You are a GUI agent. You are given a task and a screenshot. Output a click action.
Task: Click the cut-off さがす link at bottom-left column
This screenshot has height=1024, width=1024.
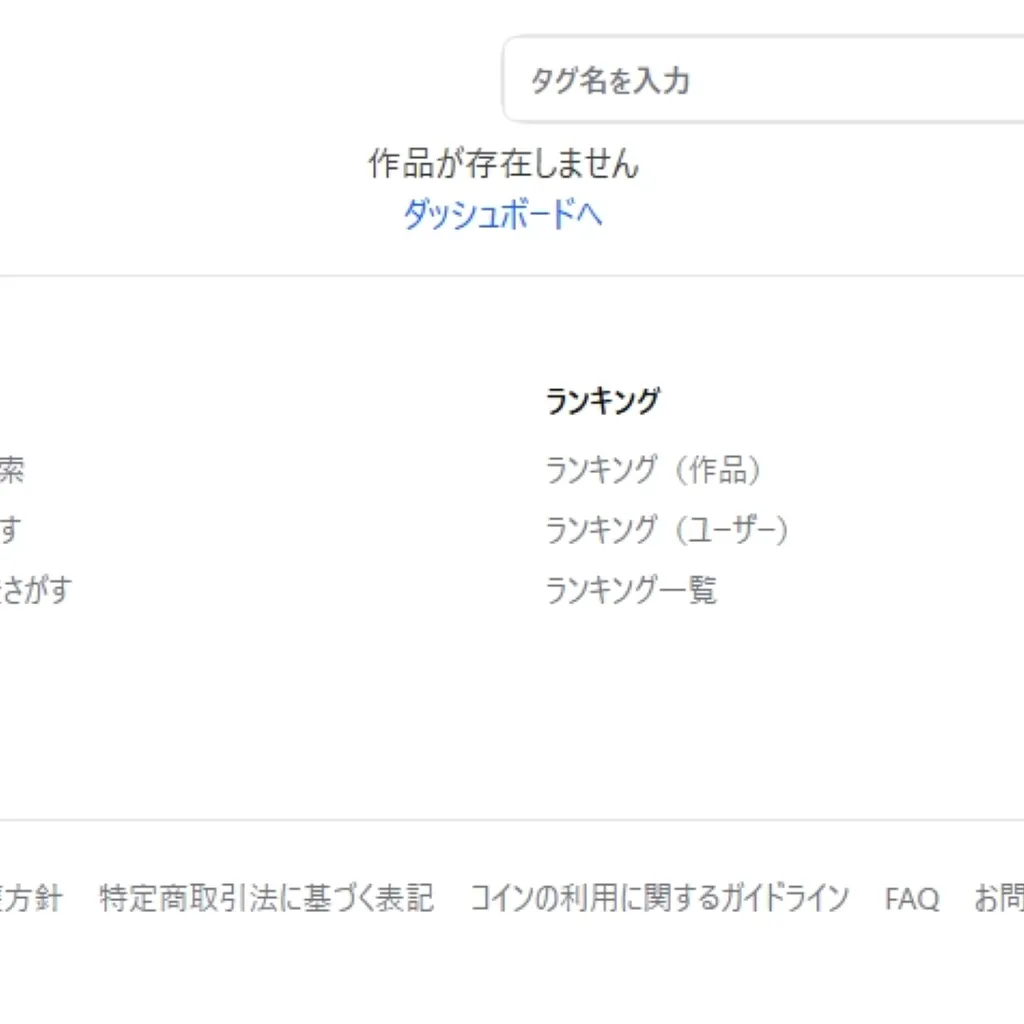pyautogui.click(x=36, y=590)
